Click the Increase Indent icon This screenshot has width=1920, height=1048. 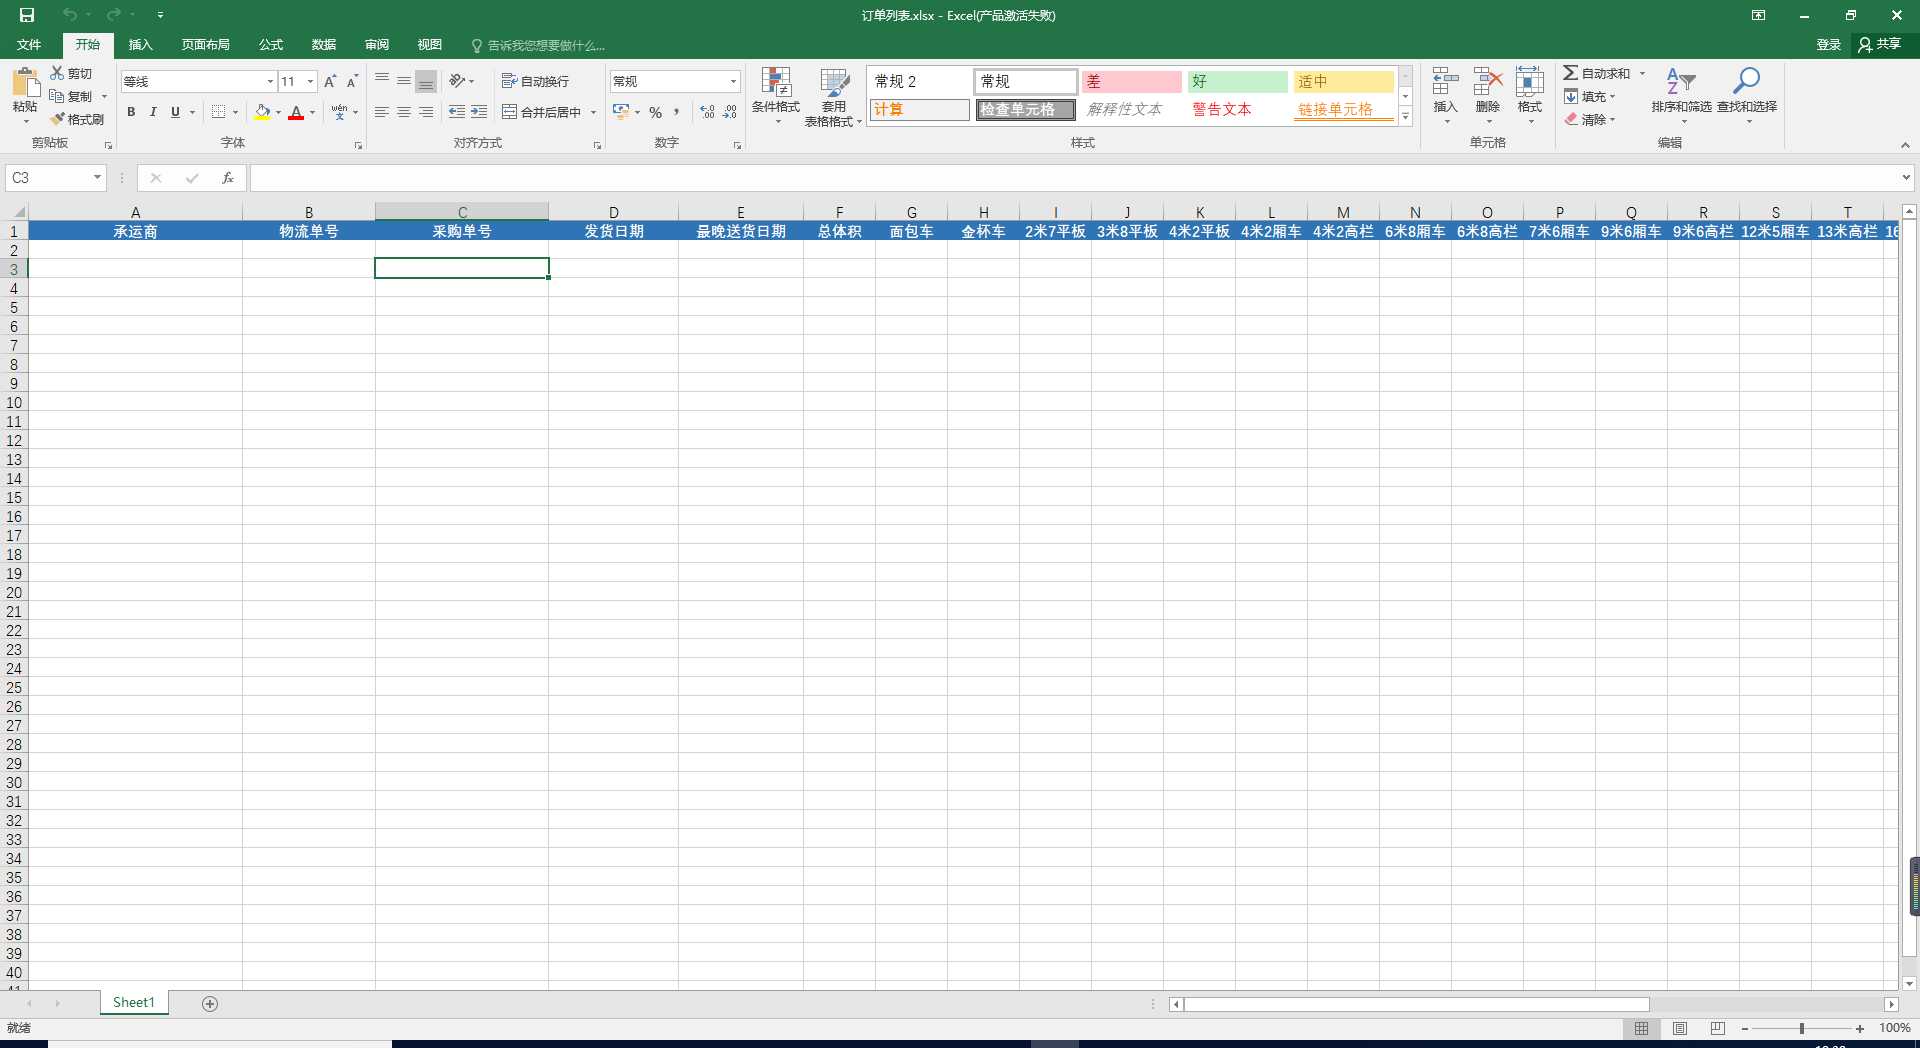click(479, 112)
